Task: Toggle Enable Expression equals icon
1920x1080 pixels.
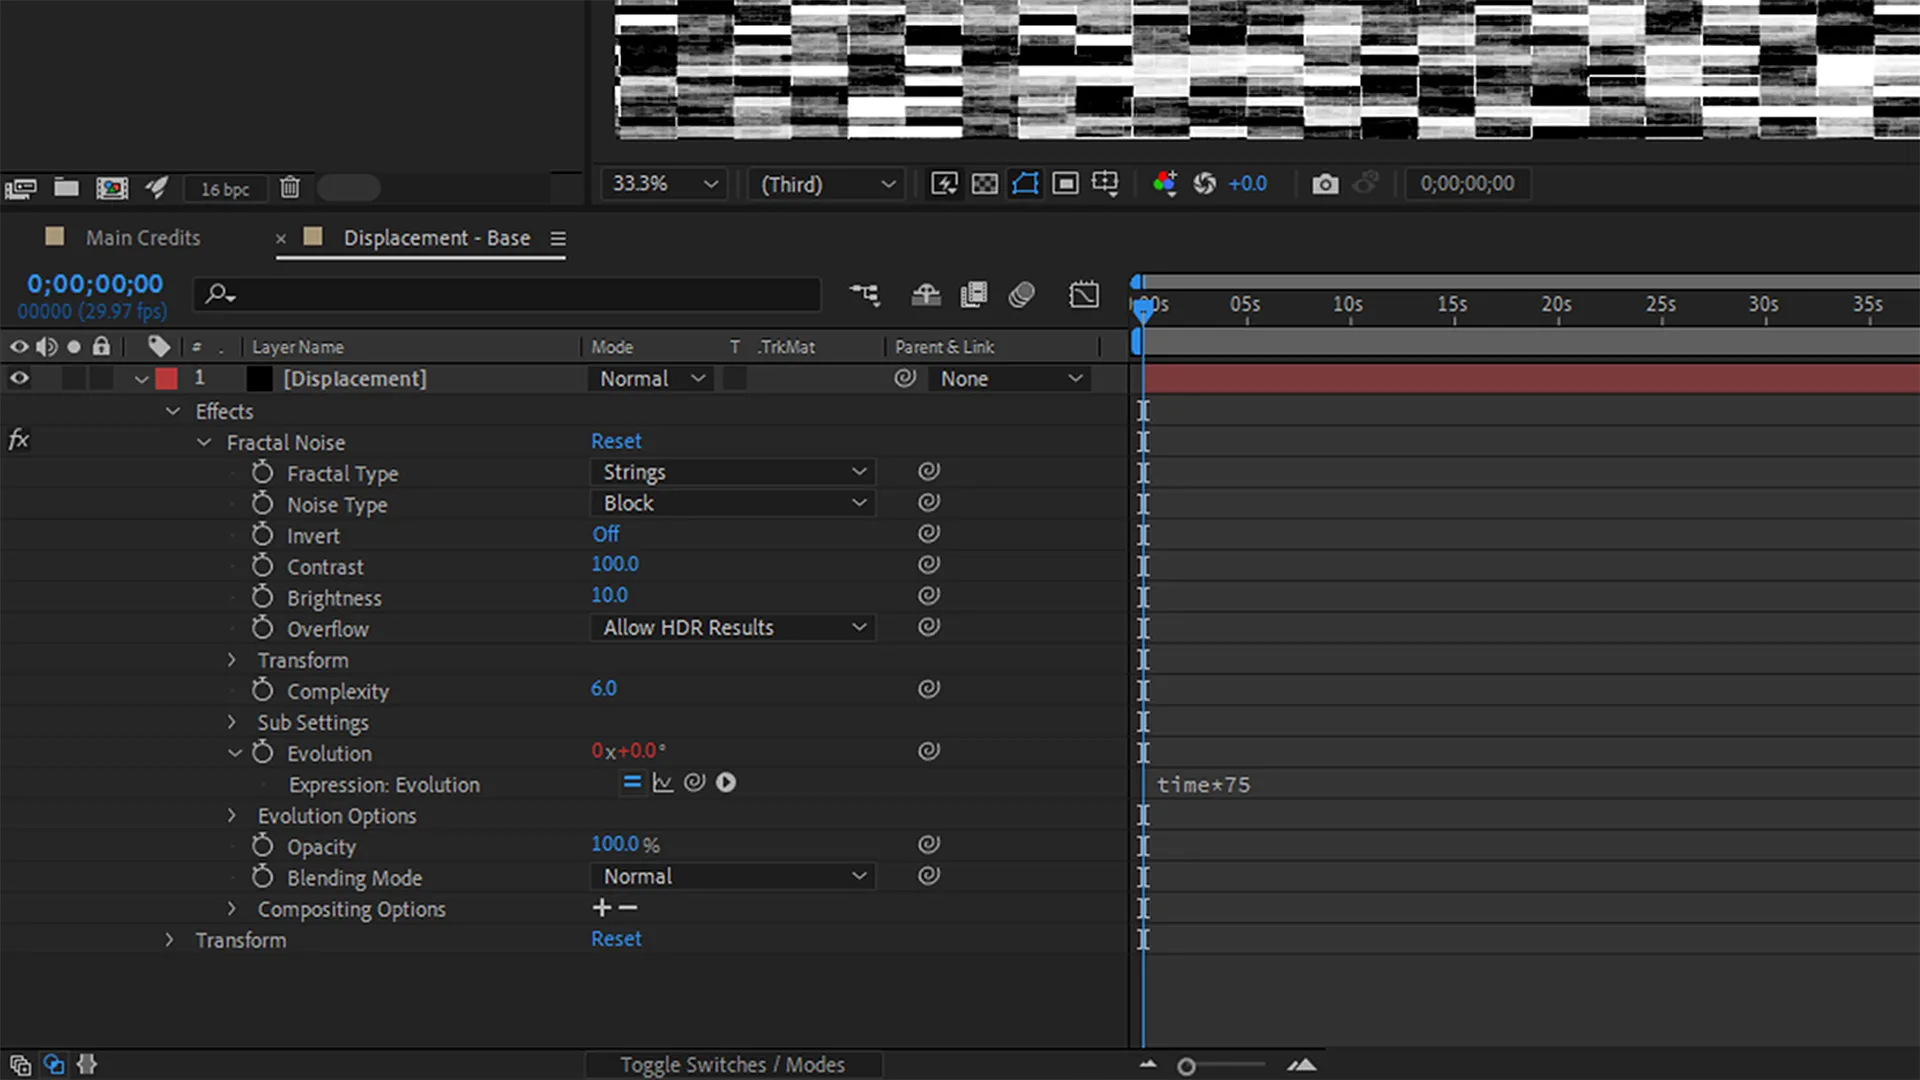Action: coord(632,783)
